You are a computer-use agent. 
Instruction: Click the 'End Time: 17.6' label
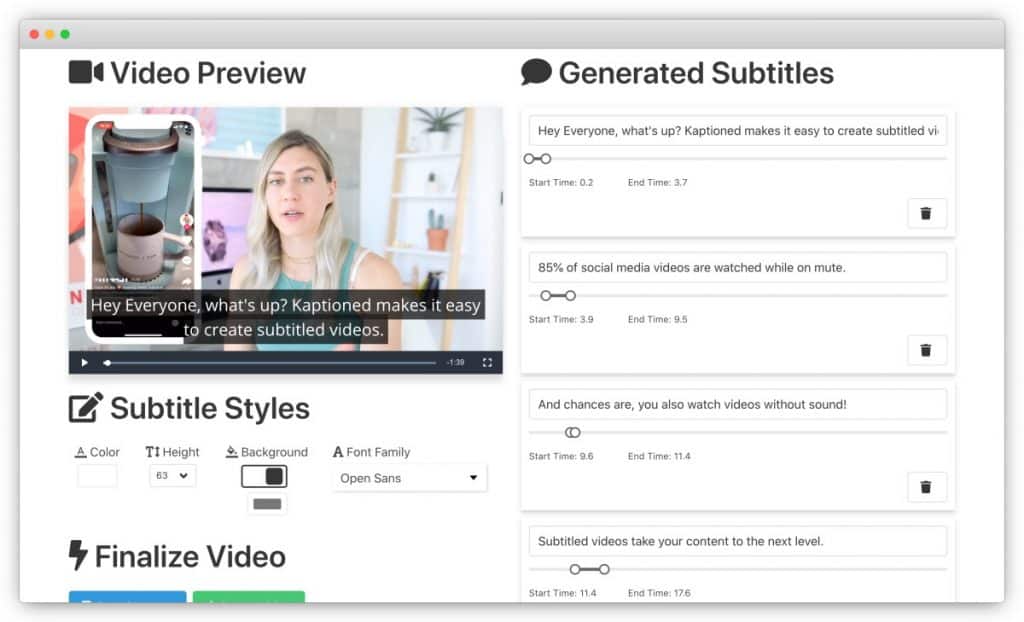click(x=659, y=593)
